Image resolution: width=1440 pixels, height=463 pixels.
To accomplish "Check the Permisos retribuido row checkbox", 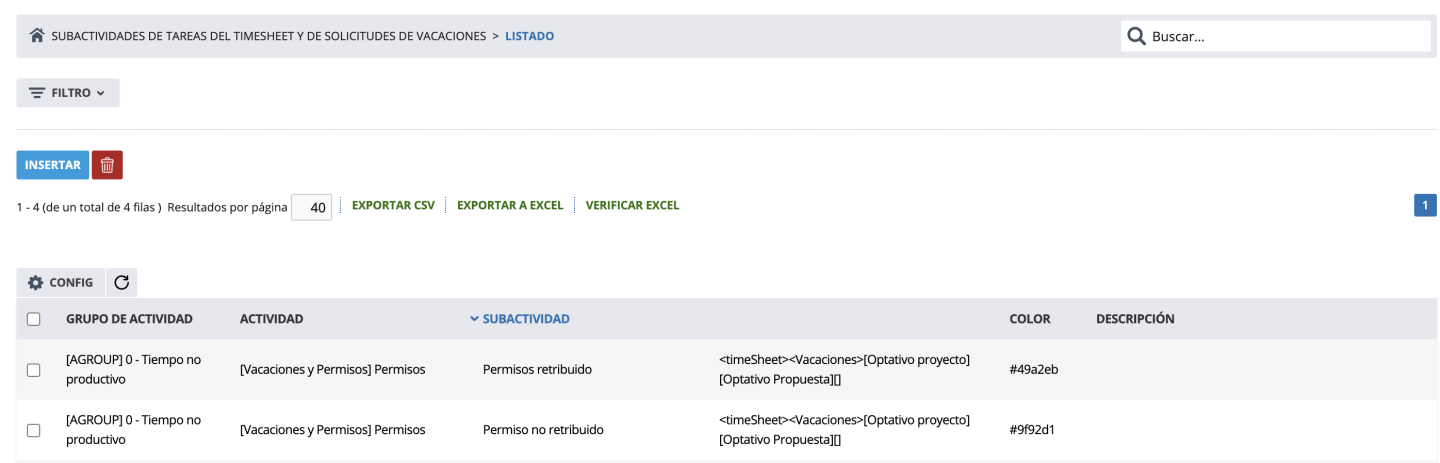I will [34, 370].
